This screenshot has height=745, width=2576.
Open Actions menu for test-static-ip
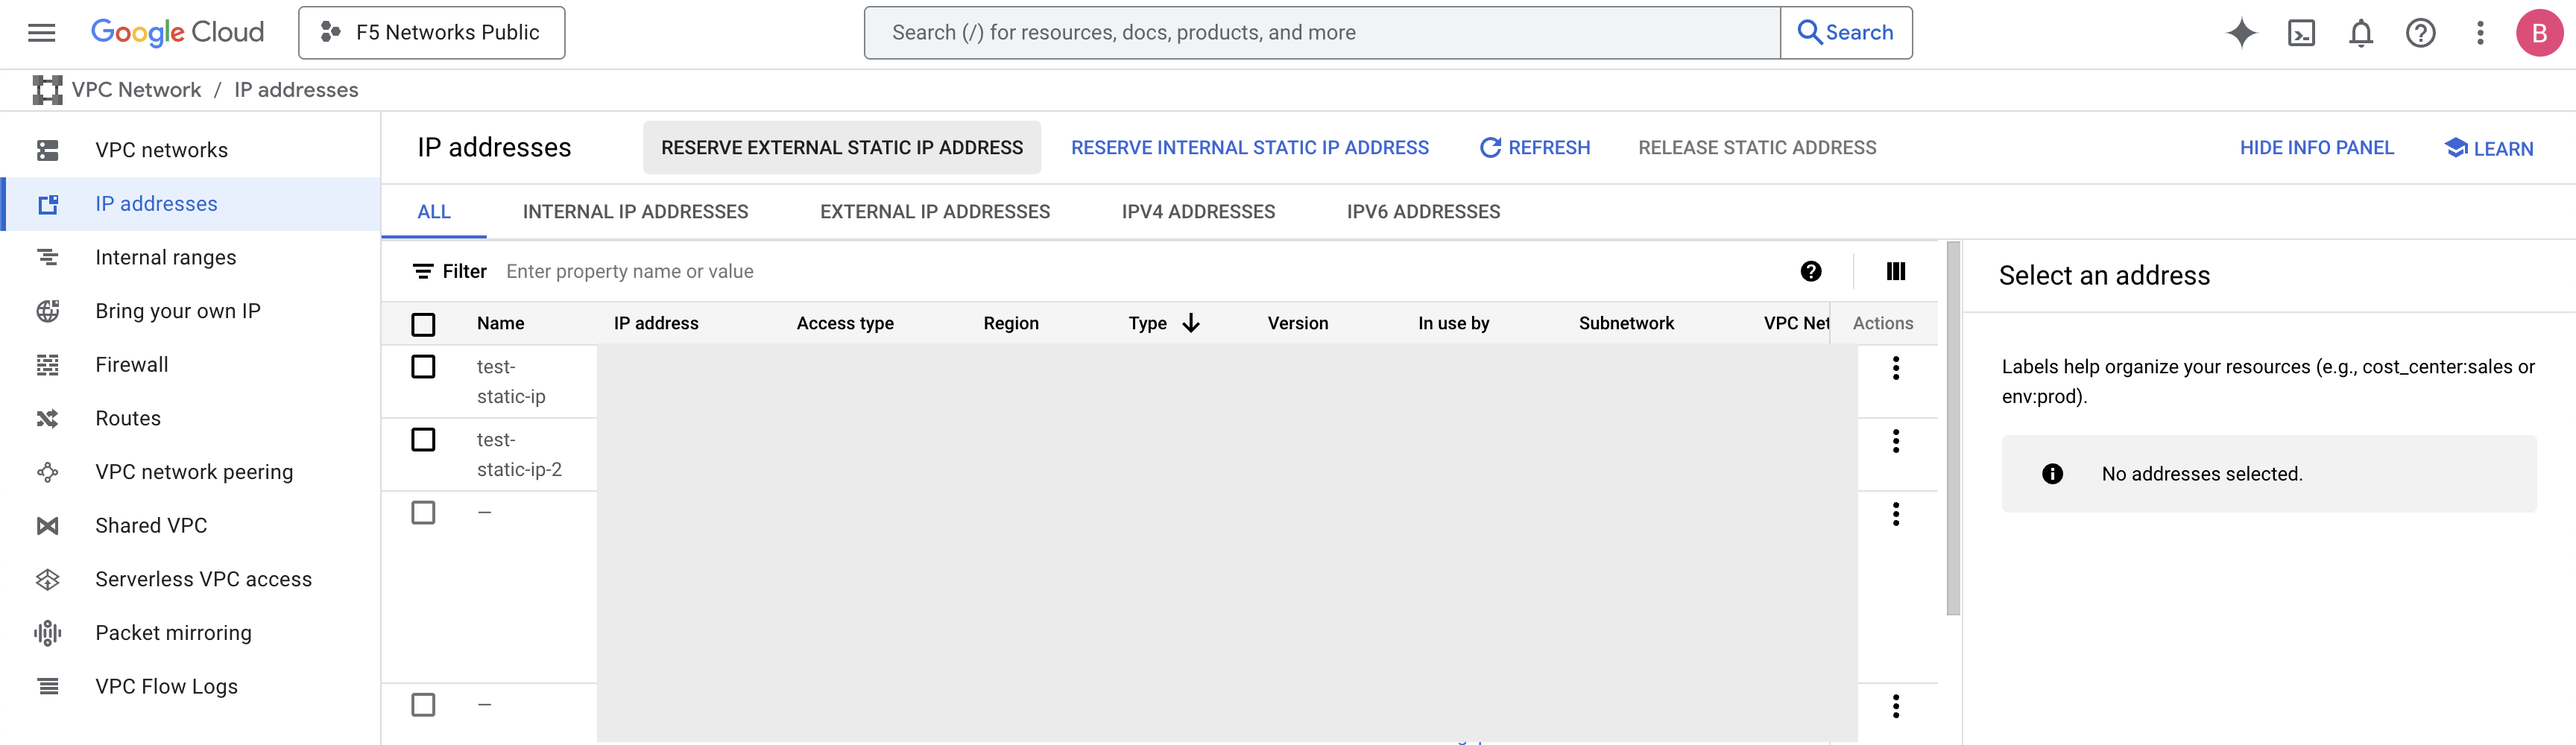[1895, 367]
